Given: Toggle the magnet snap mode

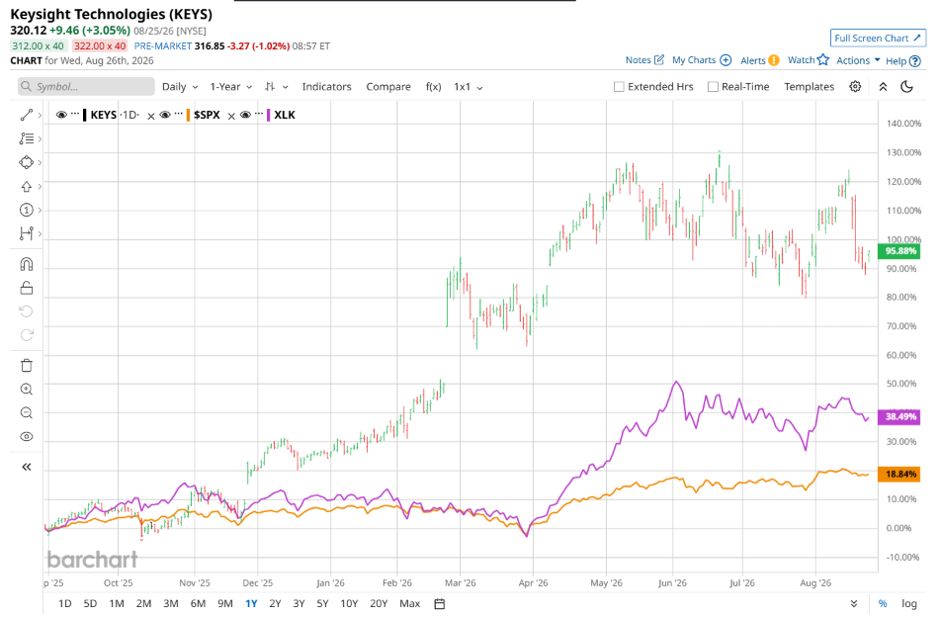Looking at the screenshot, I should [x=26, y=264].
